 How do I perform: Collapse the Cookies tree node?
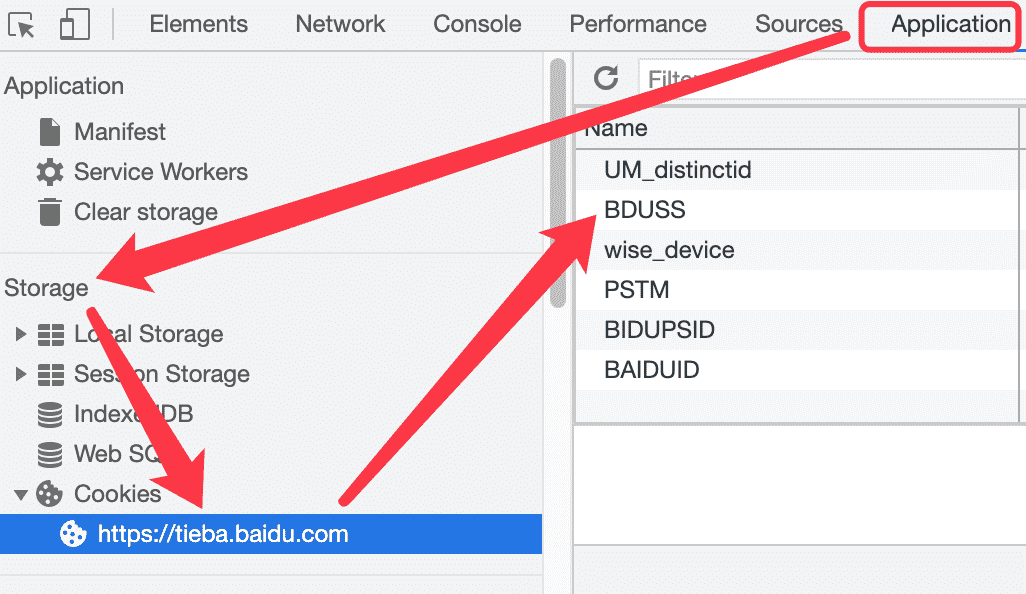click(x=20, y=495)
